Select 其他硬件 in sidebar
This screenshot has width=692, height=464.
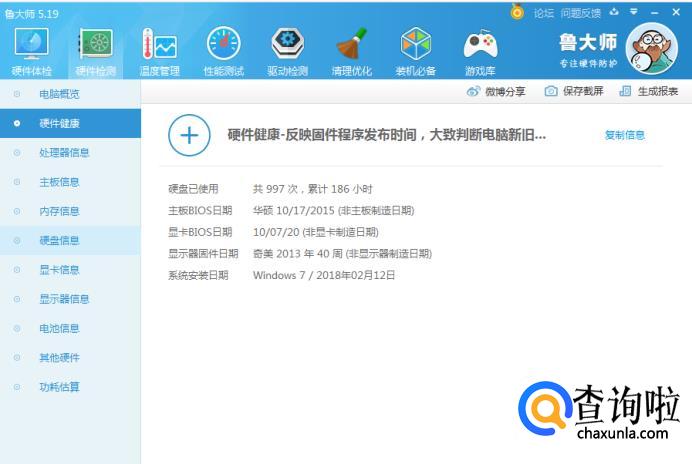coord(70,358)
